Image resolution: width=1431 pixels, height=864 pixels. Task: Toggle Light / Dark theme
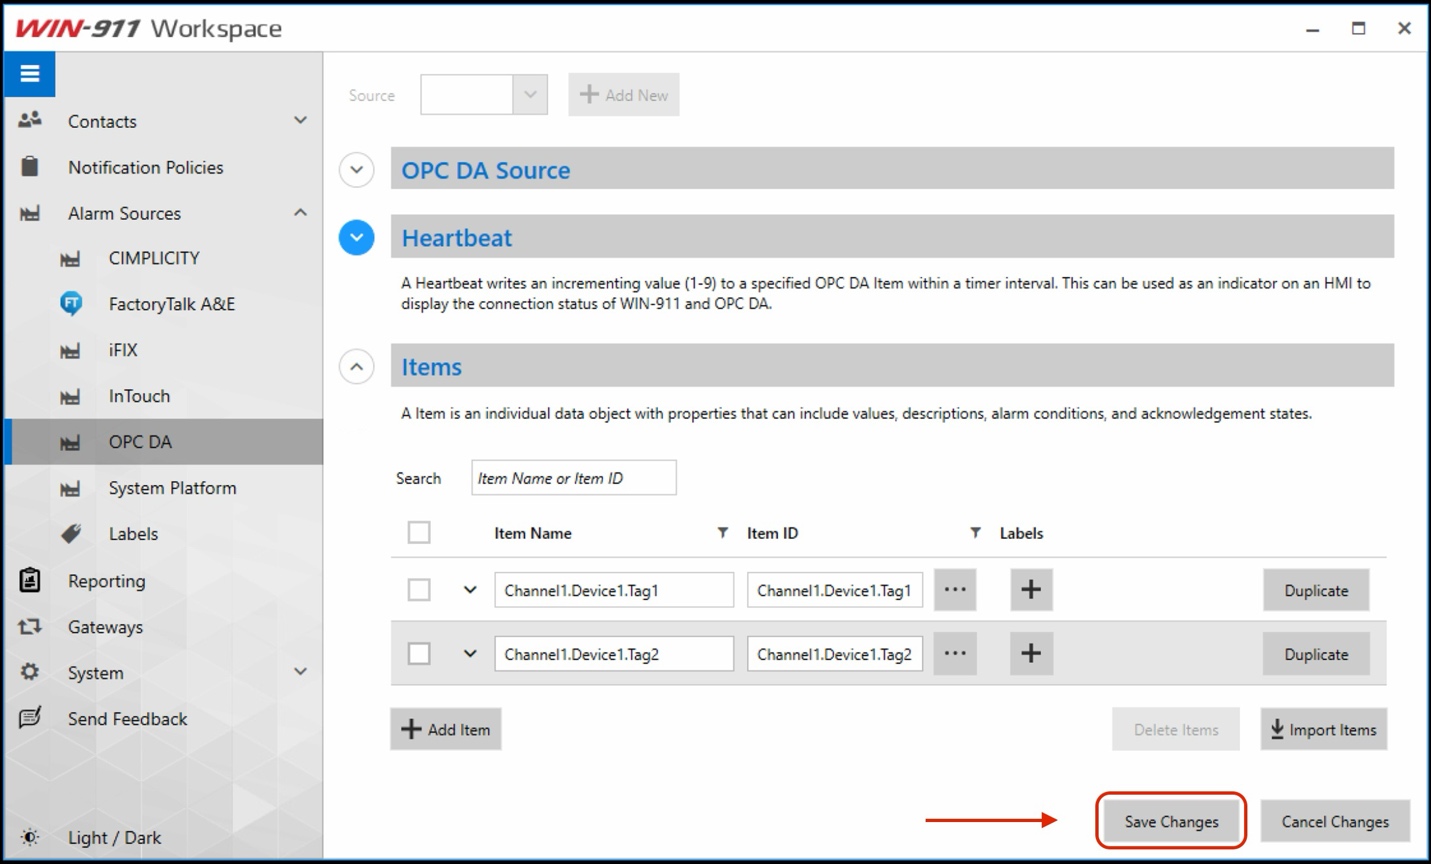pos(114,838)
